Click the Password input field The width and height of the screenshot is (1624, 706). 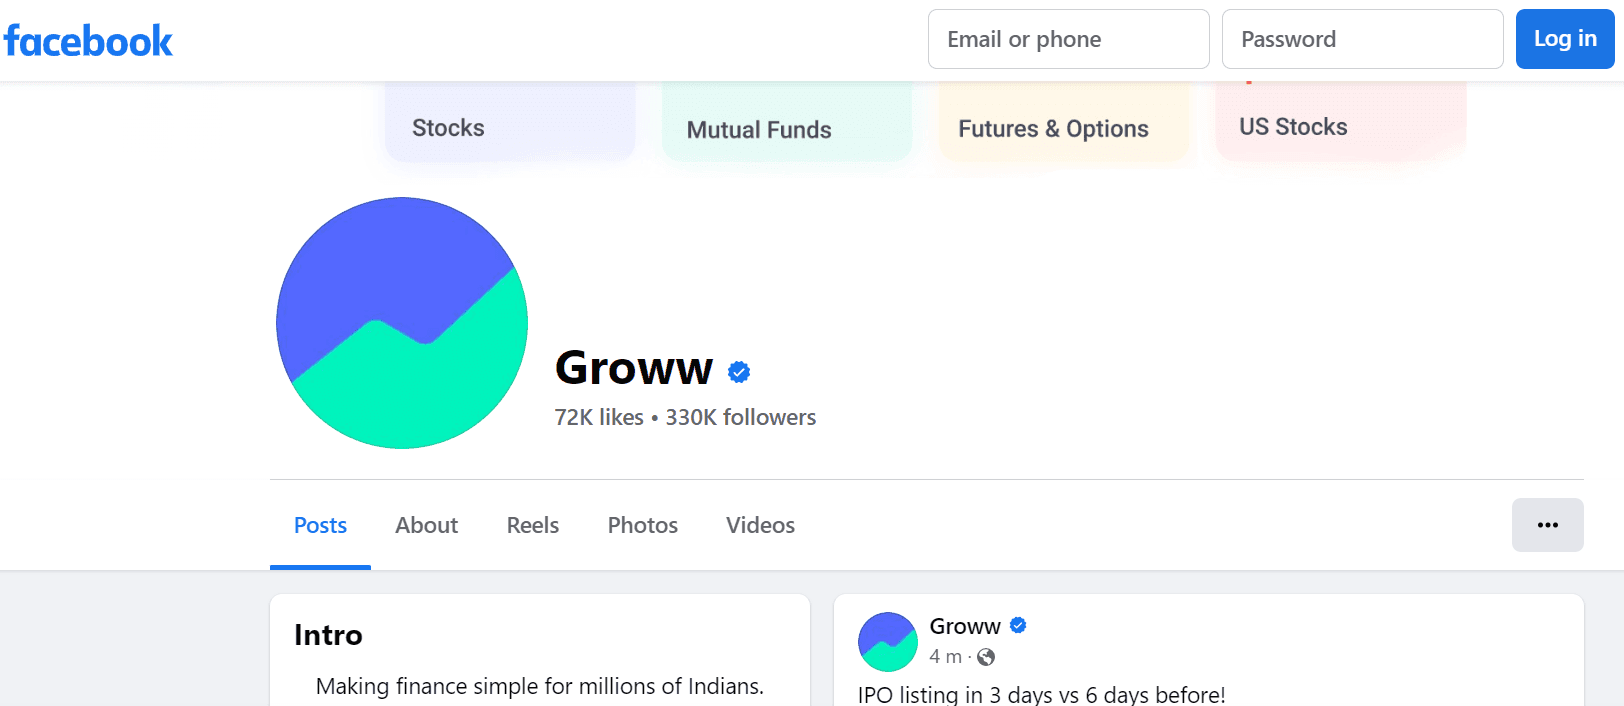coord(1362,38)
